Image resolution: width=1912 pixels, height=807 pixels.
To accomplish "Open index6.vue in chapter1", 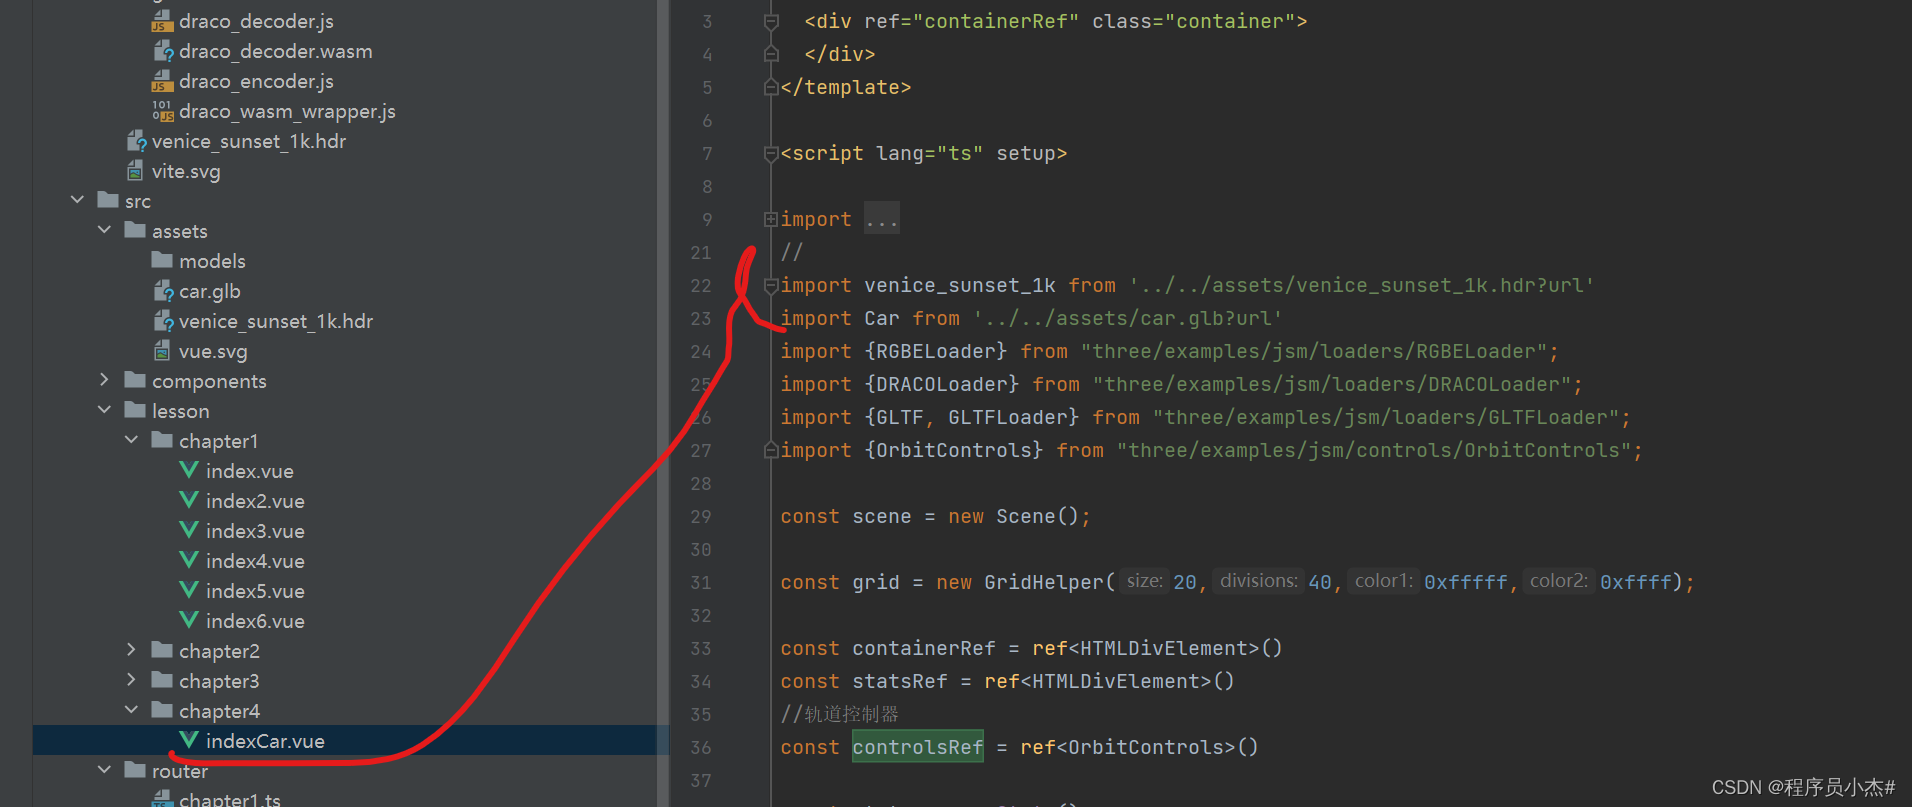I will 255,621.
